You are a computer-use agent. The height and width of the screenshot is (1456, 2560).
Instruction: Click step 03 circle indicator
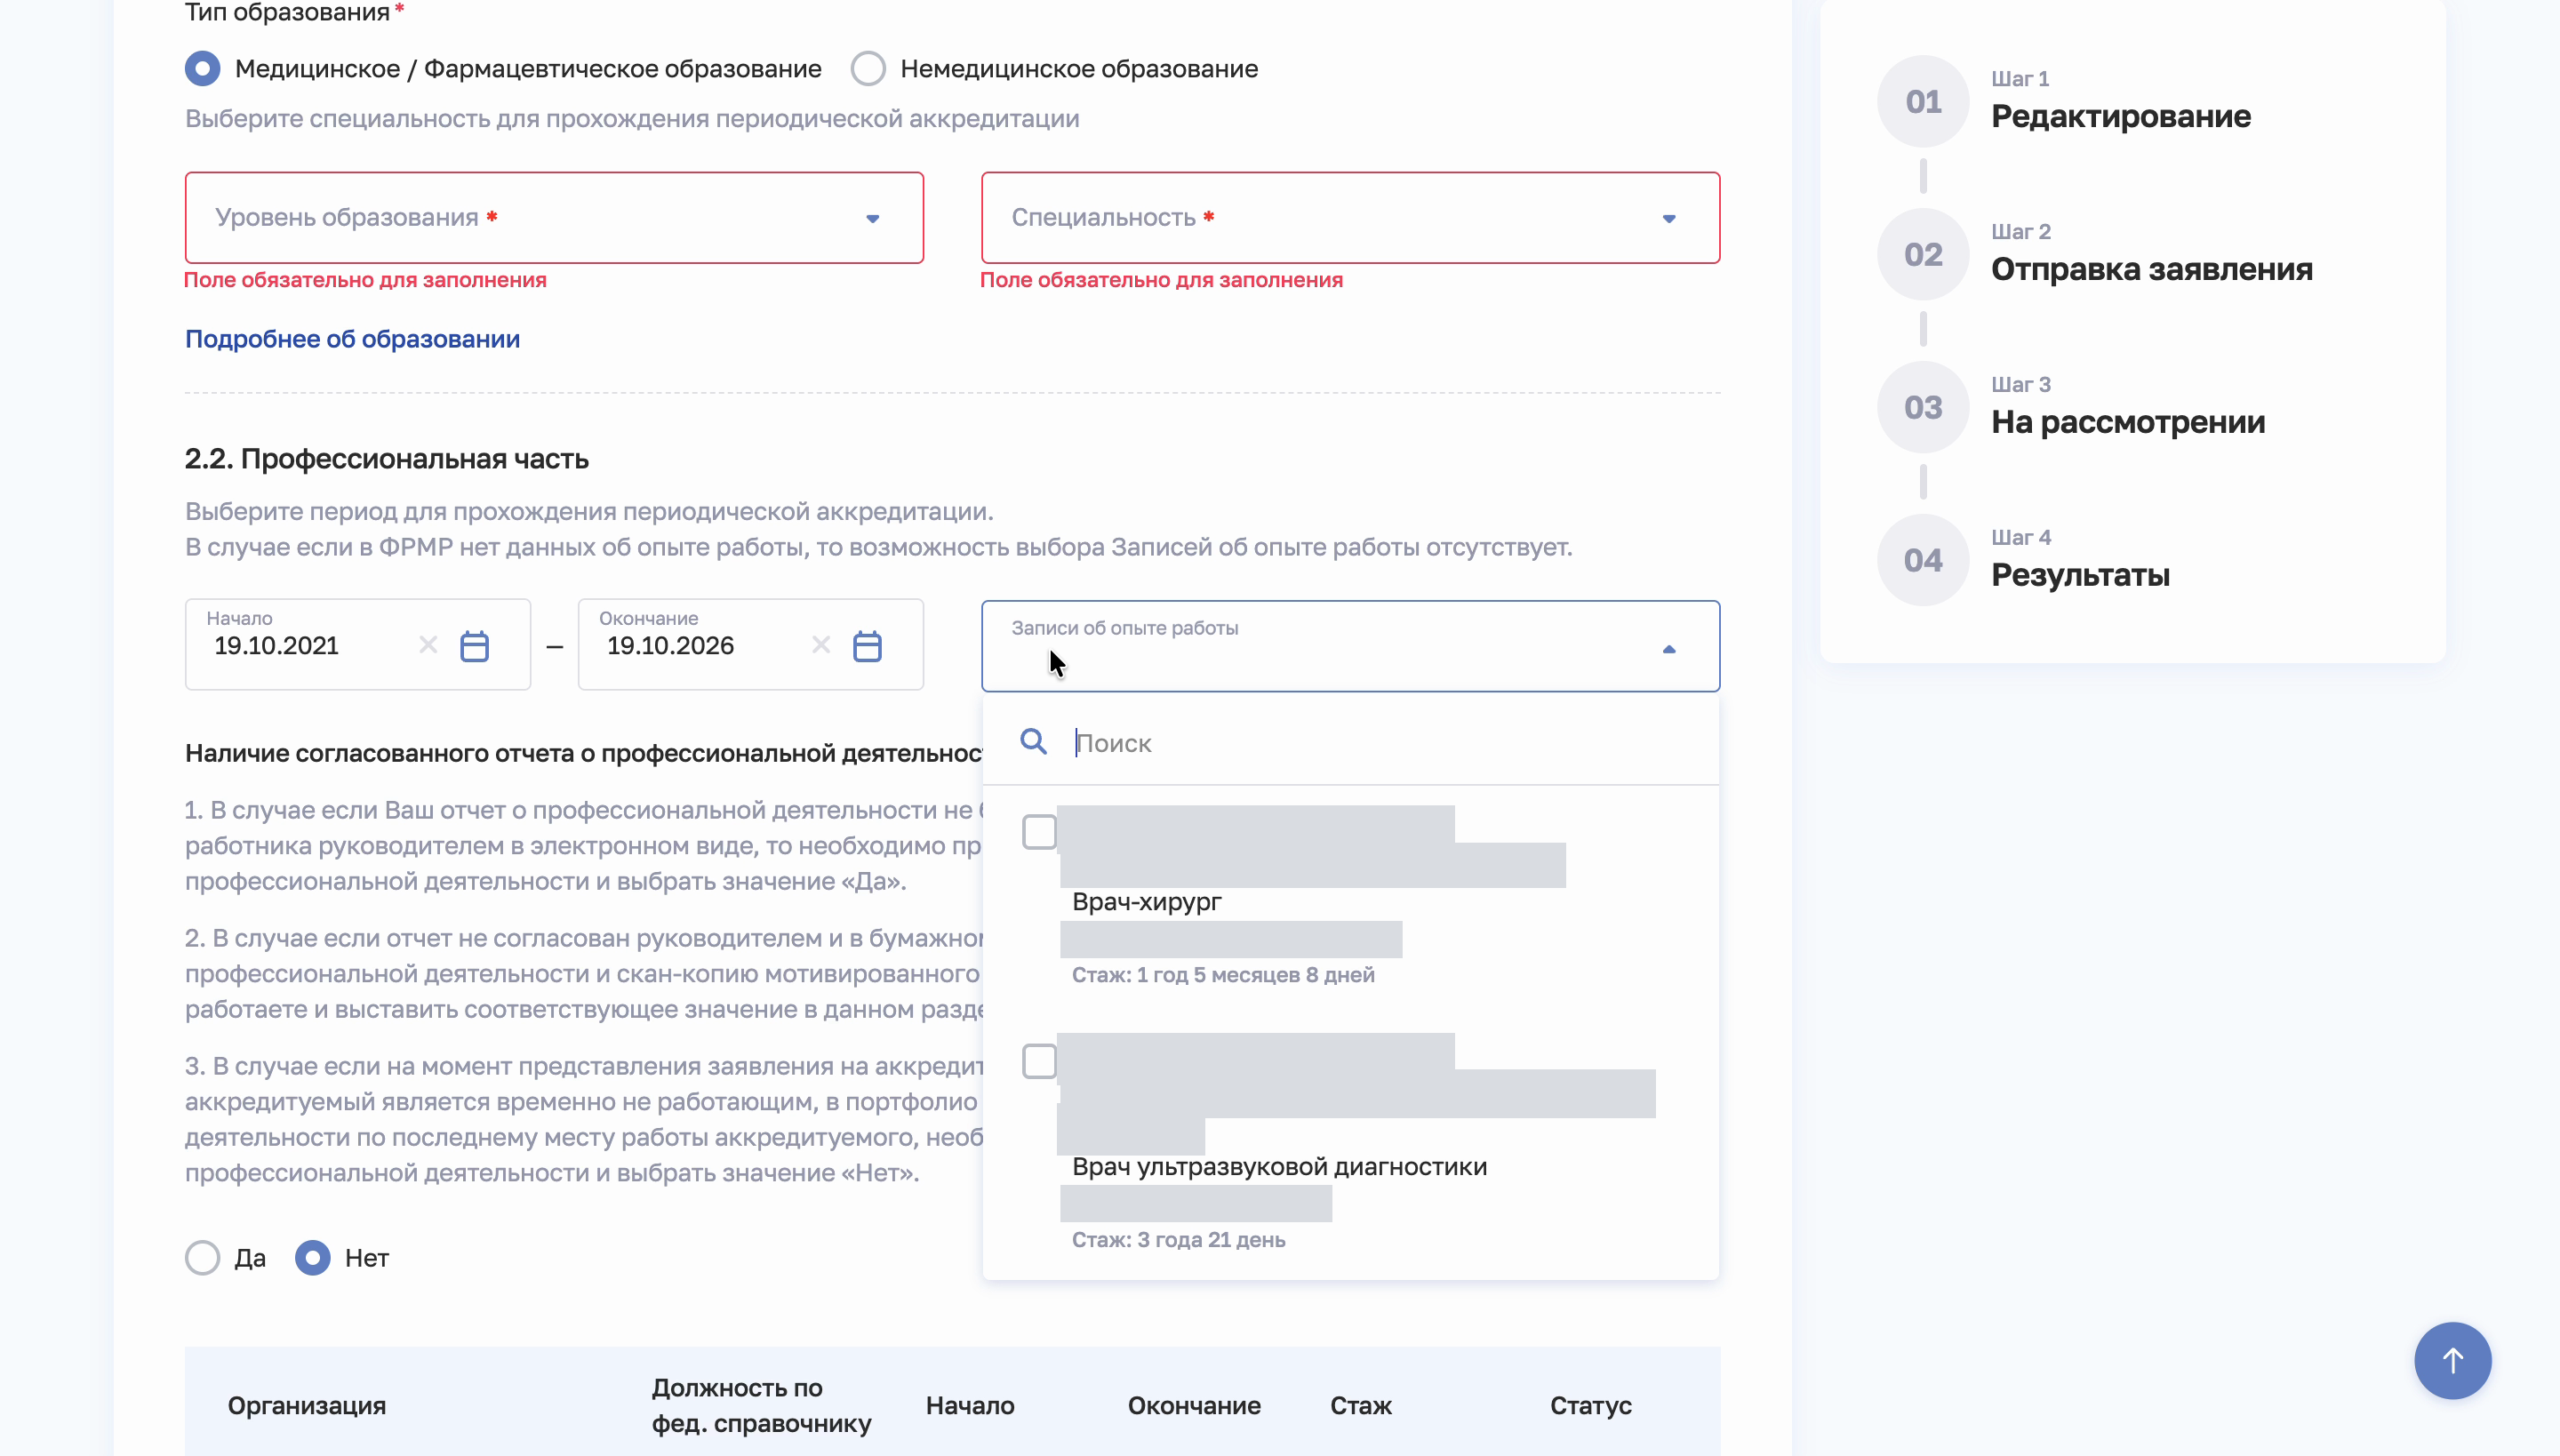(1923, 407)
